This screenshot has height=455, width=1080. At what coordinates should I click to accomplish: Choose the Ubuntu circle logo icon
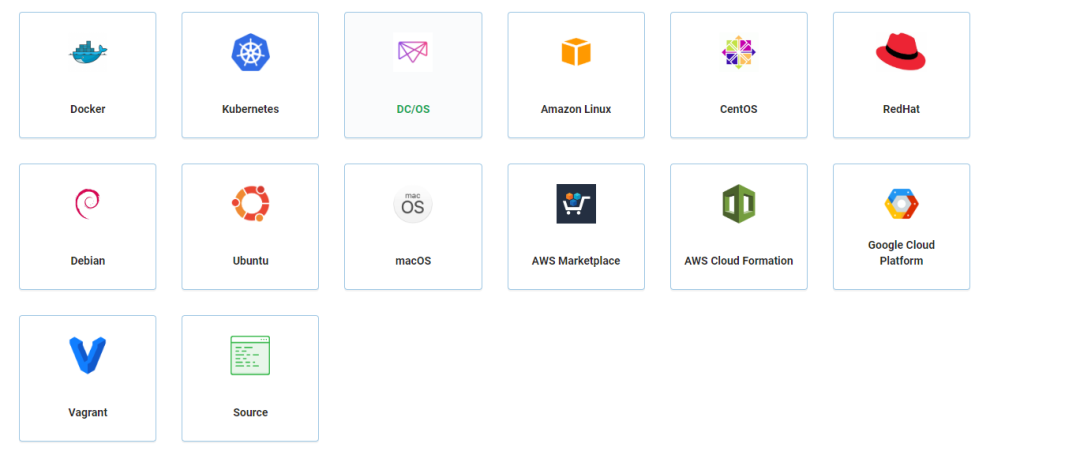tap(250, 204)
